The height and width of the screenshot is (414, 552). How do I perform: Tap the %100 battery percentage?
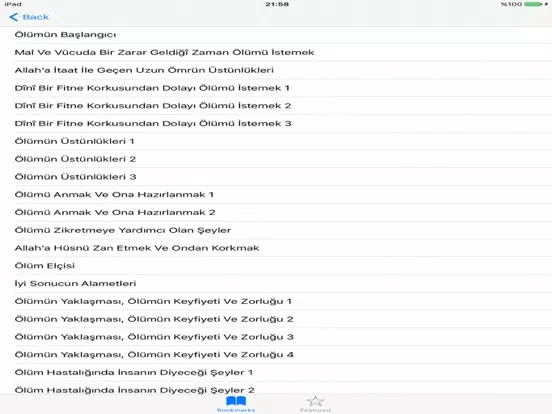pyautogui.click(x=511, y=4)
